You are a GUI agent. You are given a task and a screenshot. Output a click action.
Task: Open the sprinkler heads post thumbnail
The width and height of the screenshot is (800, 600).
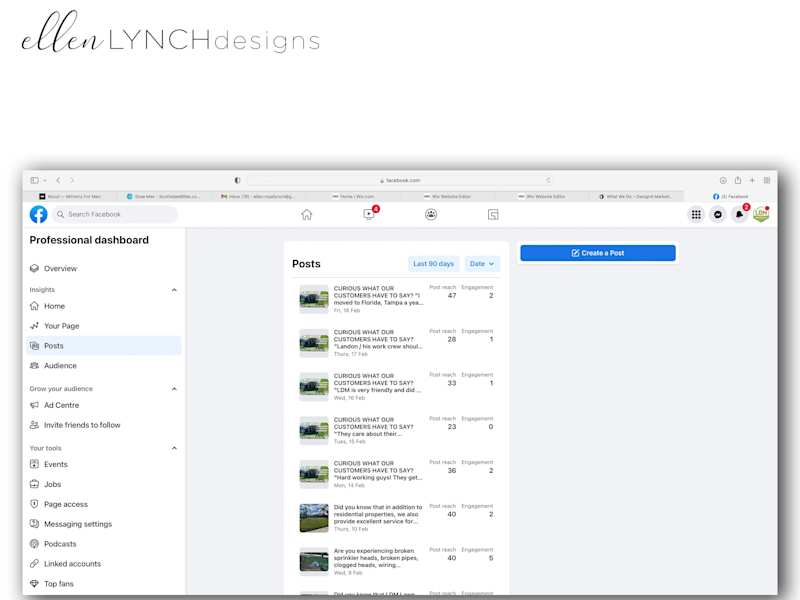314,561
